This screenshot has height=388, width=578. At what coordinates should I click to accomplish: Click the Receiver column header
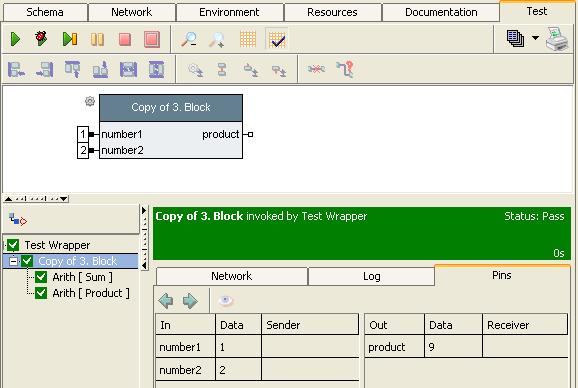pos(525,325)
